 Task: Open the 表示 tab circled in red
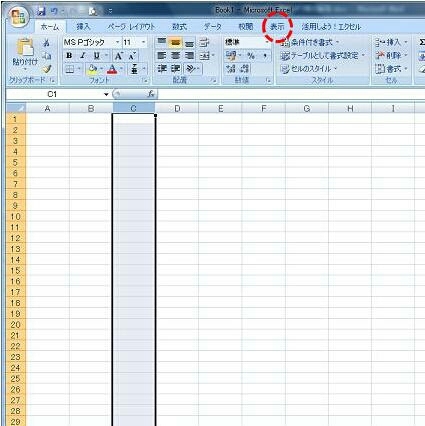277,27
